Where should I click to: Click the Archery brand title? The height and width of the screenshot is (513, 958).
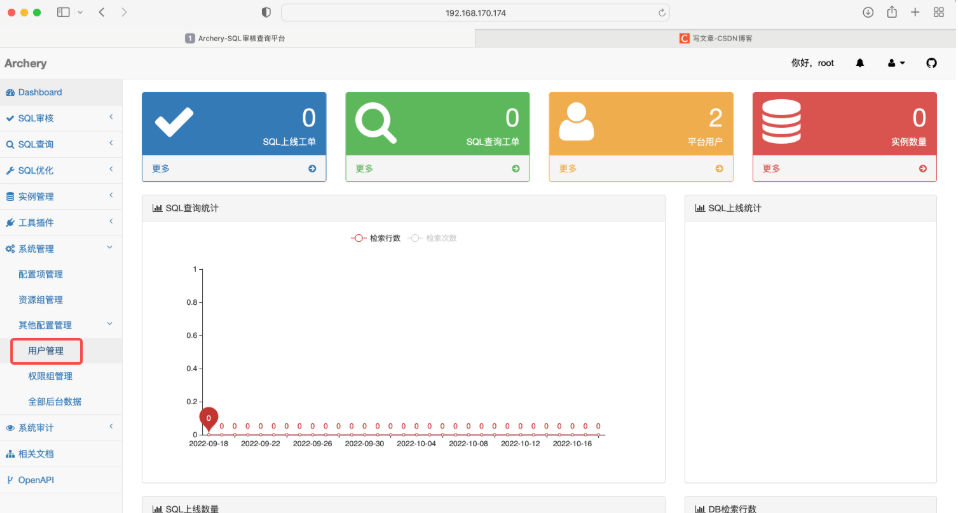click(x=26, y=64)
